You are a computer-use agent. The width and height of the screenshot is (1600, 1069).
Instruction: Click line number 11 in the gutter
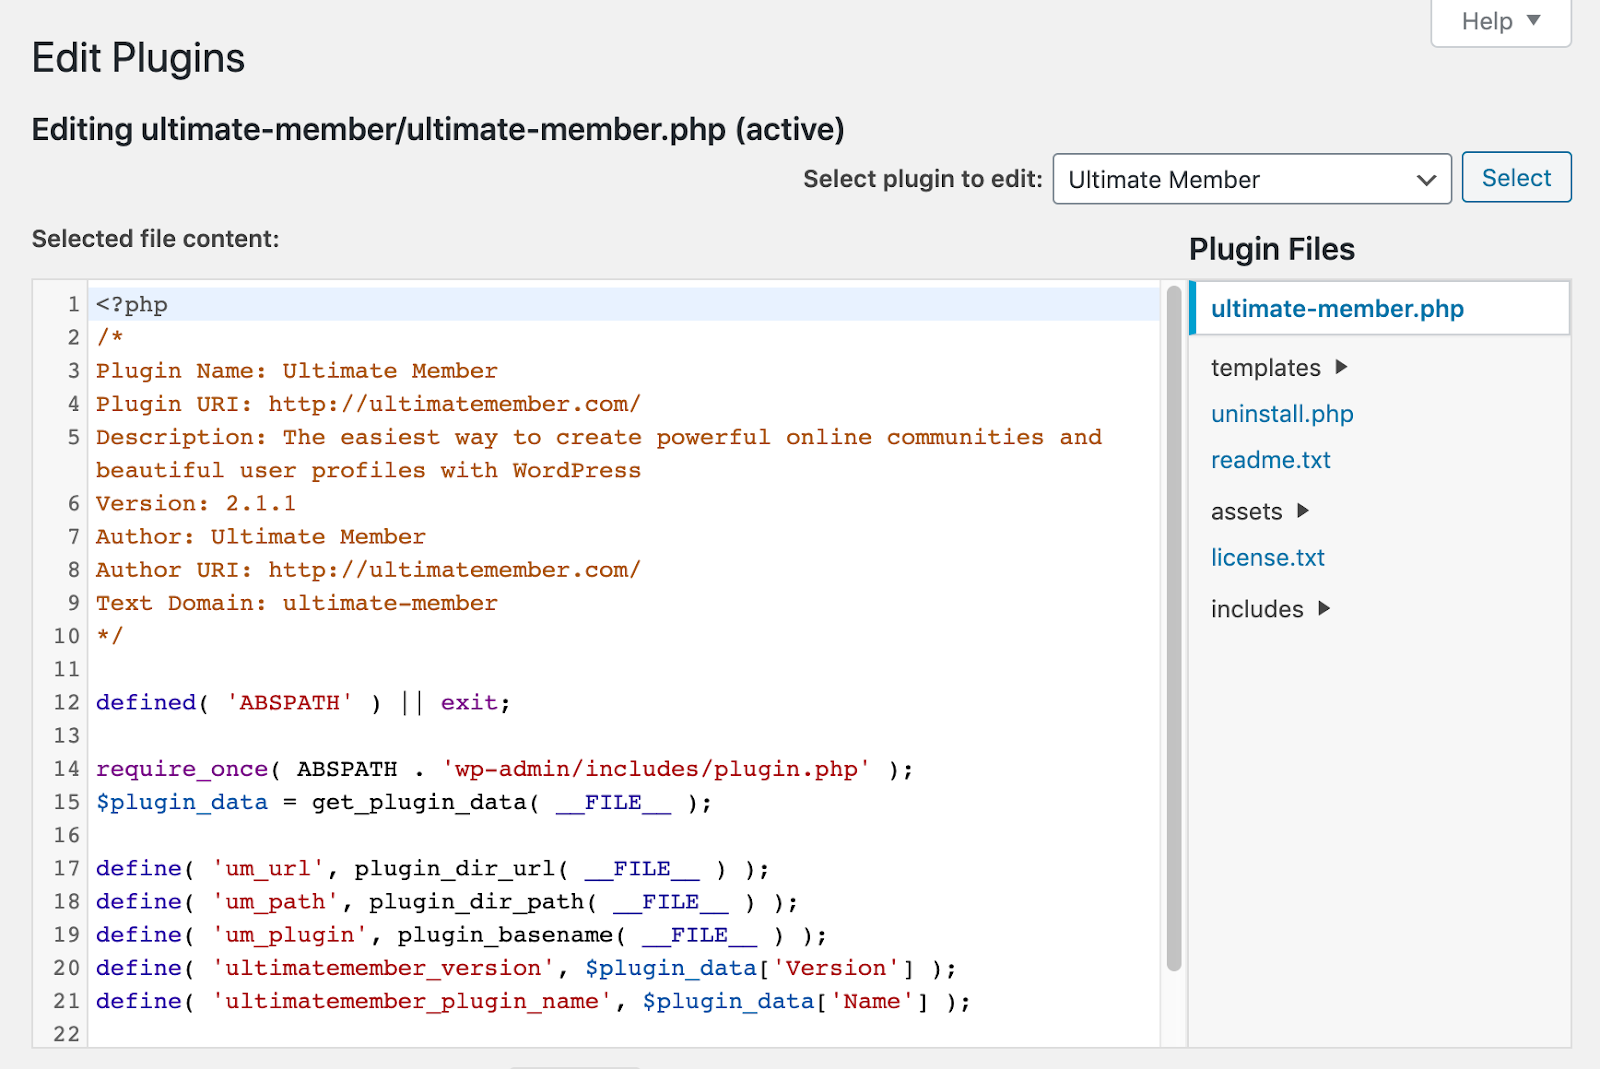pos(67,669)
